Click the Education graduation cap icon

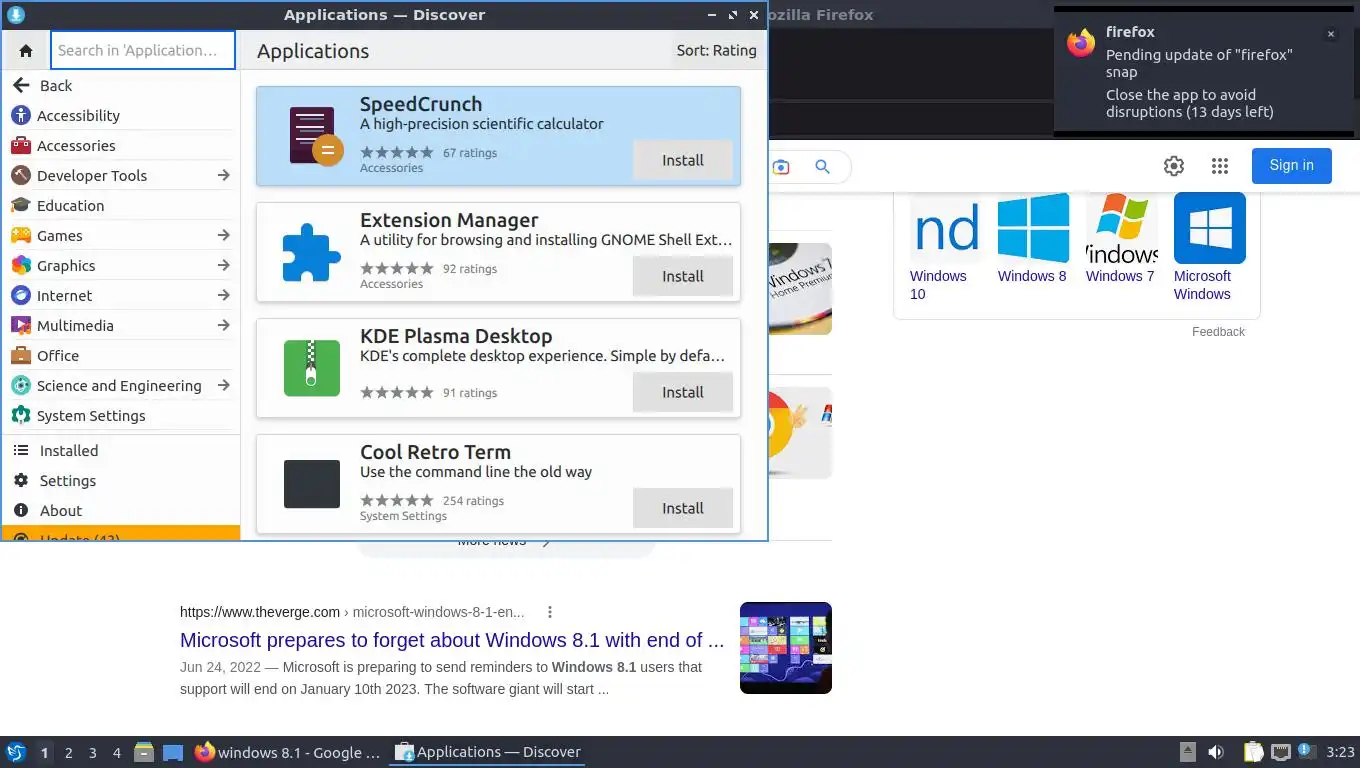pos(21,206)
